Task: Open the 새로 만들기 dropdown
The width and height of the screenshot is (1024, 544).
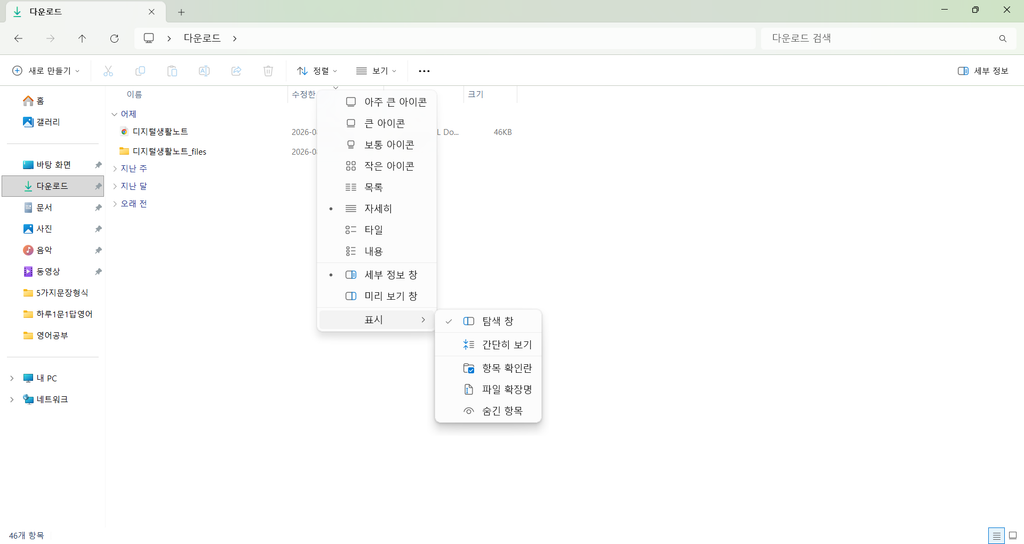Action: coord(46,71)
